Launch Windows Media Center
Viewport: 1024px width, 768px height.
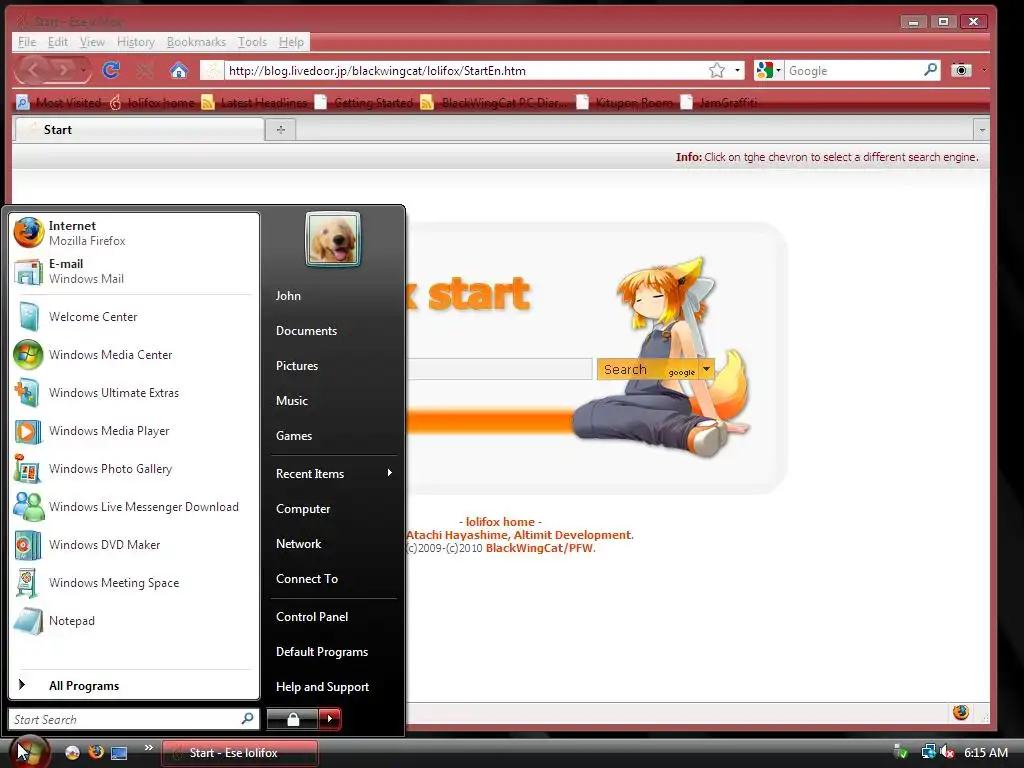coord(134,355)
